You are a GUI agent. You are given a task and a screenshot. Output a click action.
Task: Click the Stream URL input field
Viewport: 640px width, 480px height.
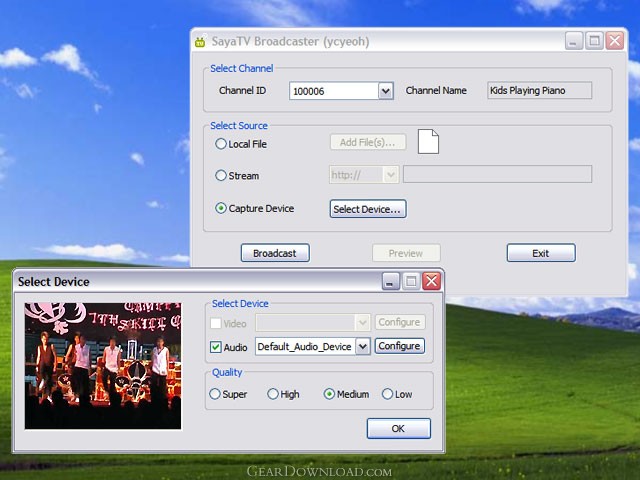498,174
